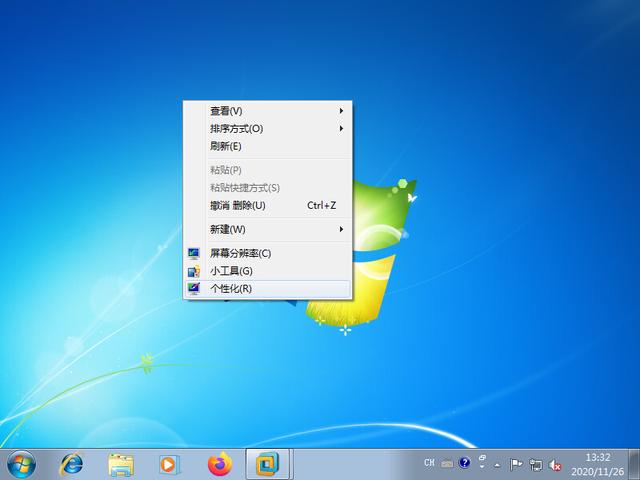Click the muted volume speaker icon
Image resolution: width=640 pixels, height=480 pixels.
coord(555,465)
